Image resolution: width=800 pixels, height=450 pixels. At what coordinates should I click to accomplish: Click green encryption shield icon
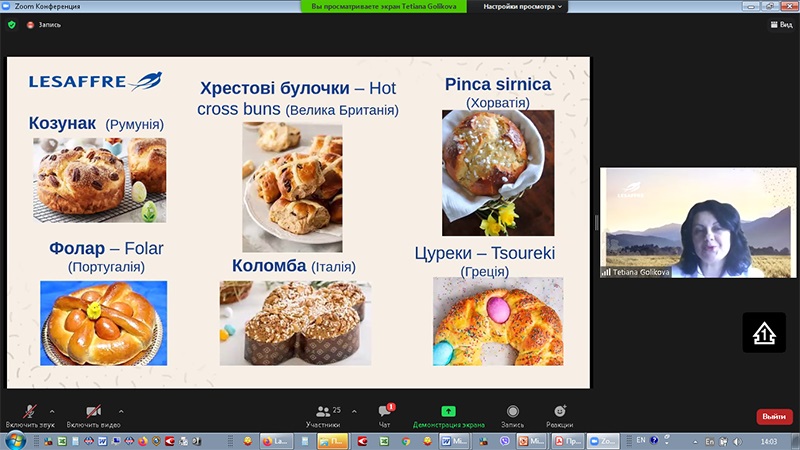12,24
